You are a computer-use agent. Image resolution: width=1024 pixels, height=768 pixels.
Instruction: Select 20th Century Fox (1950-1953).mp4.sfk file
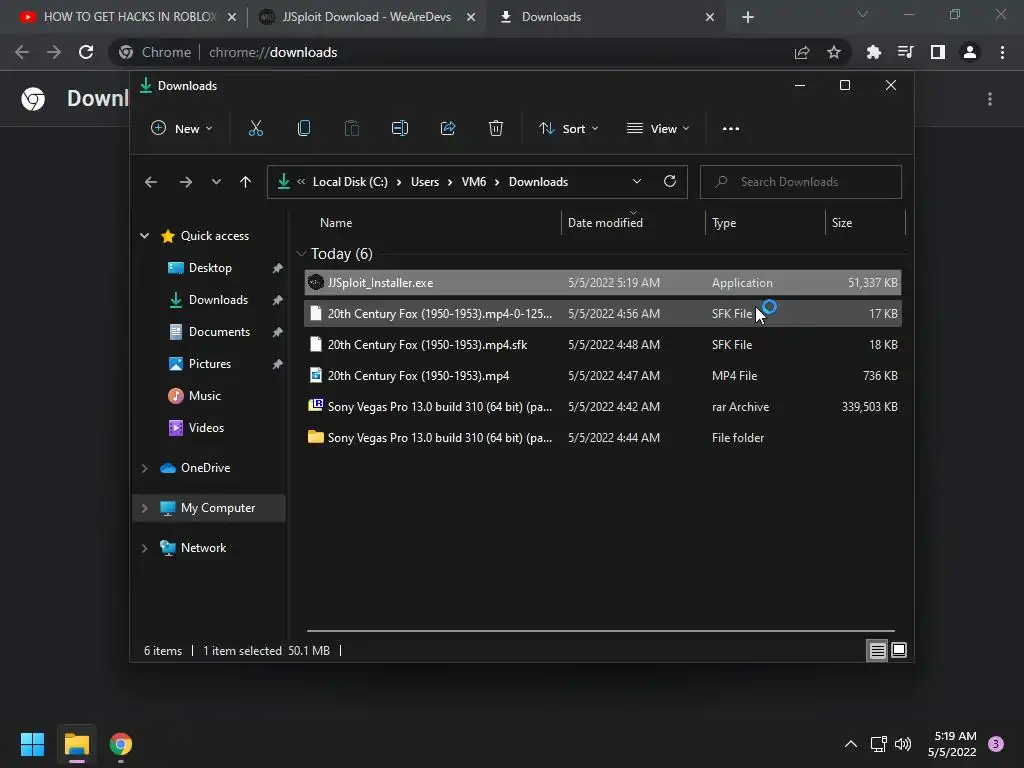(603, 345)
